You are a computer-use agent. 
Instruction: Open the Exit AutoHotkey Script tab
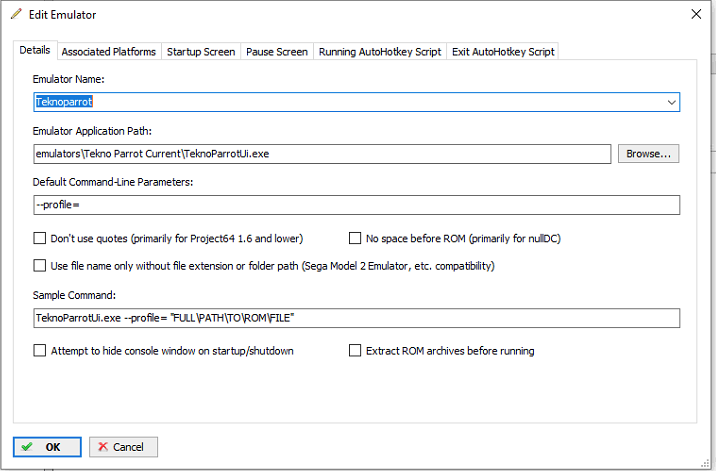503,52
